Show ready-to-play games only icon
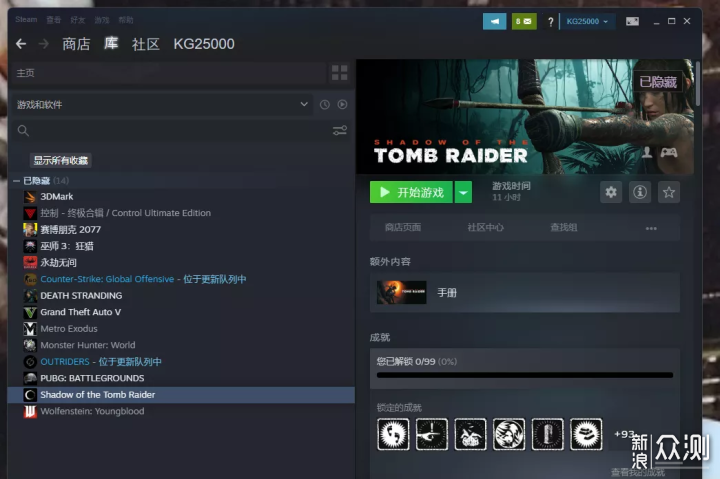 (342, 104)
